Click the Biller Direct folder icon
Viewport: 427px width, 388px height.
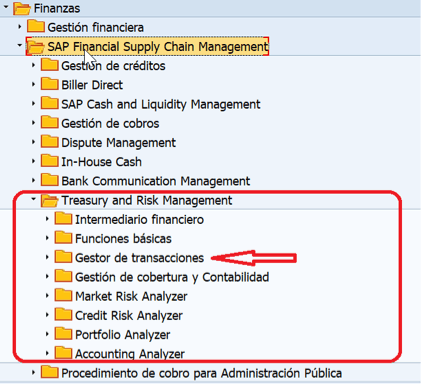49,84
